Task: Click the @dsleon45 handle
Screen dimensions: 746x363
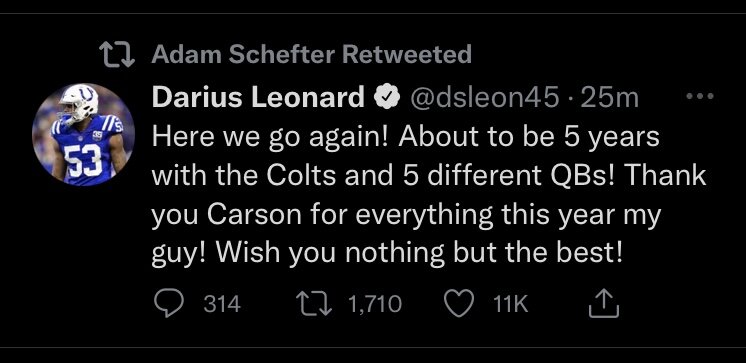Action: pos(483,97)
